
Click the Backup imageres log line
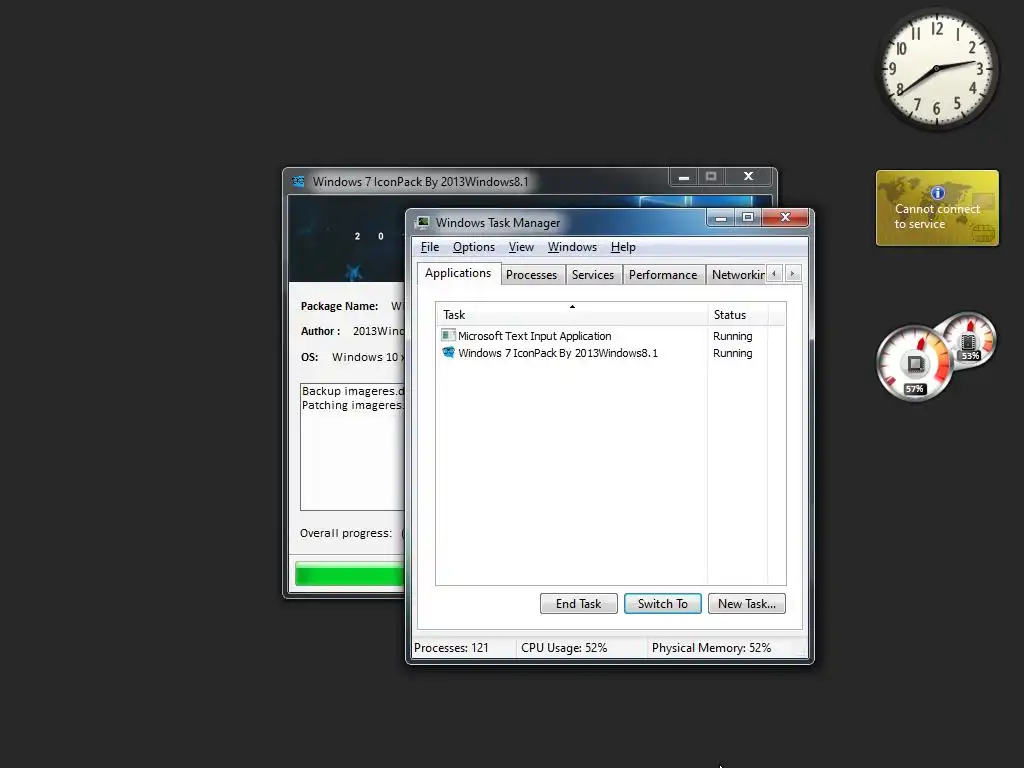[x=353, y=391]
